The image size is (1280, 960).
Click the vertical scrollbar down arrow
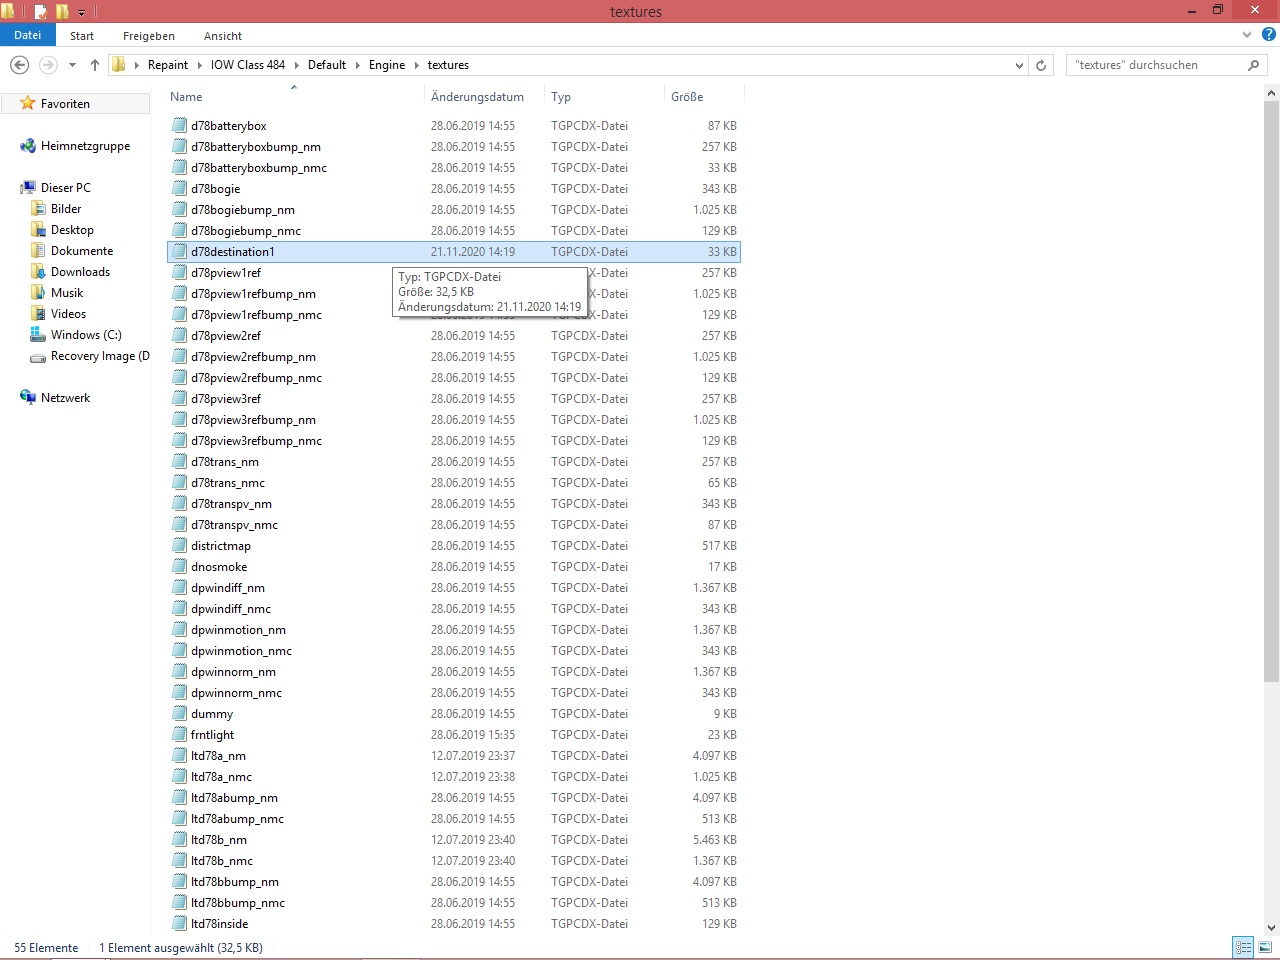(1271, 928)
